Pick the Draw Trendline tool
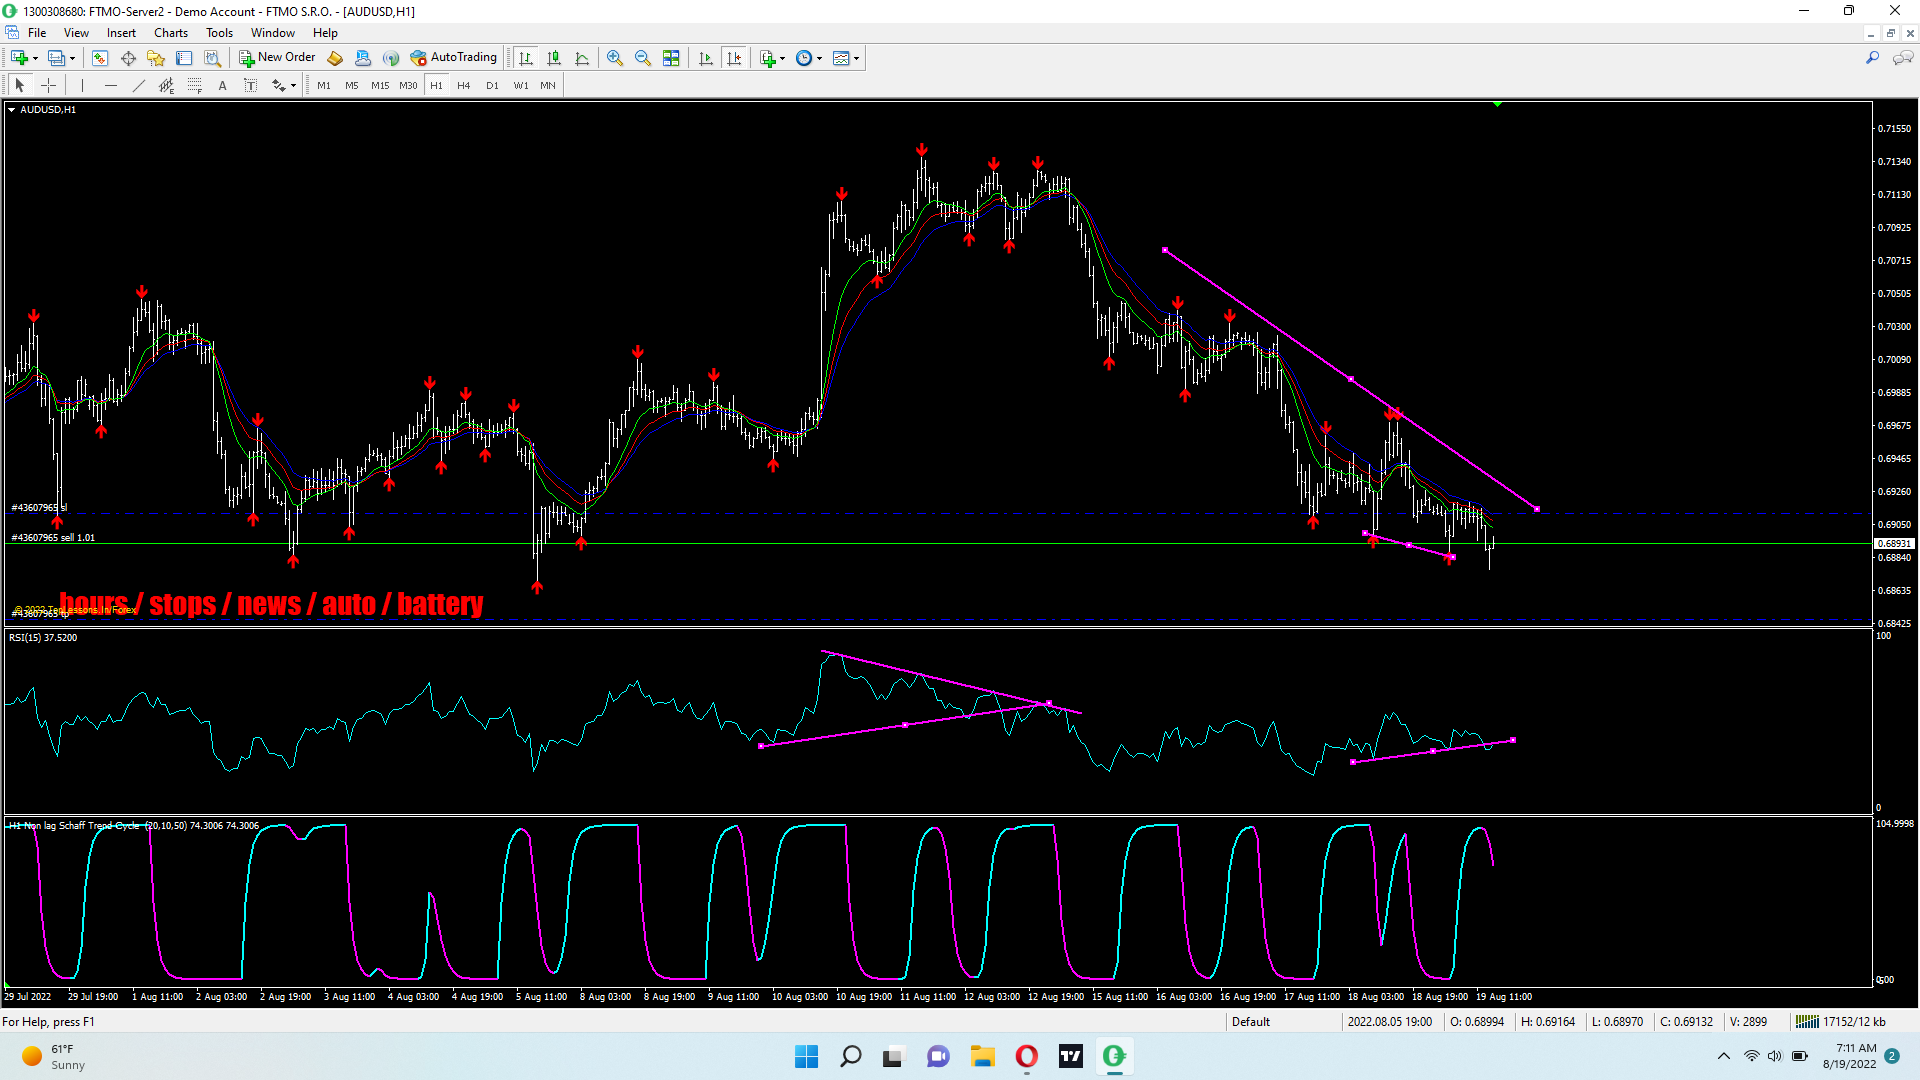The height and width of the screenshot is (1080, 1920). tap(139, 86)
